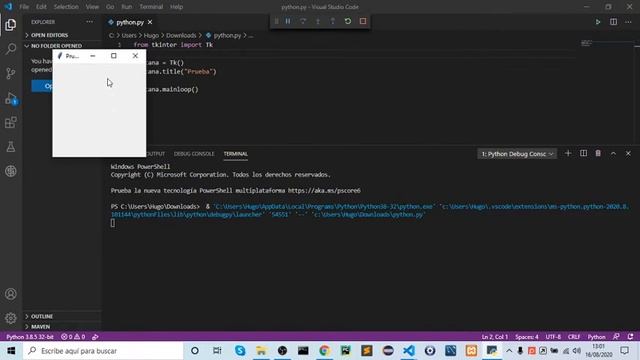Open the Extensions view
640x360 pixels.
pos(11,122)
